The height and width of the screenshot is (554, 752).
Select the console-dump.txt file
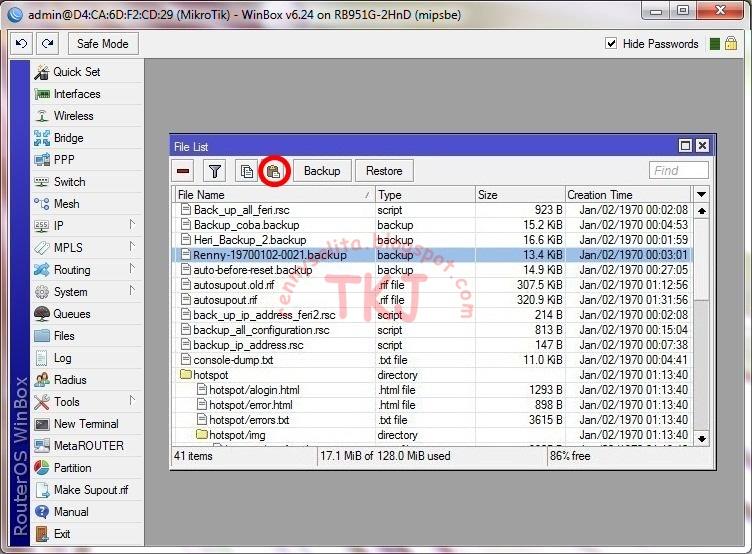(434, 360)
